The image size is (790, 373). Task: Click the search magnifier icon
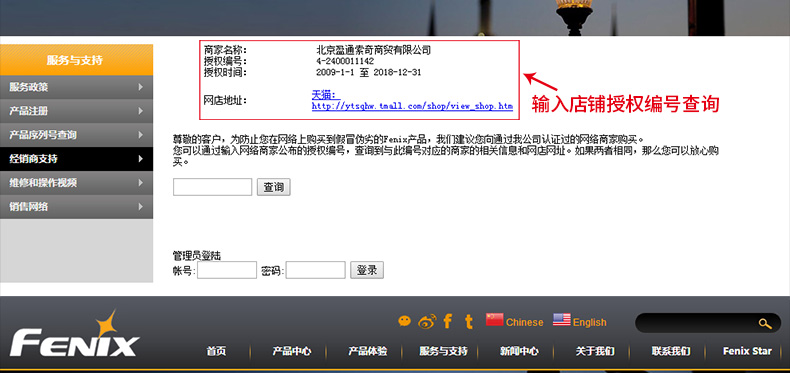pos(765,323)
